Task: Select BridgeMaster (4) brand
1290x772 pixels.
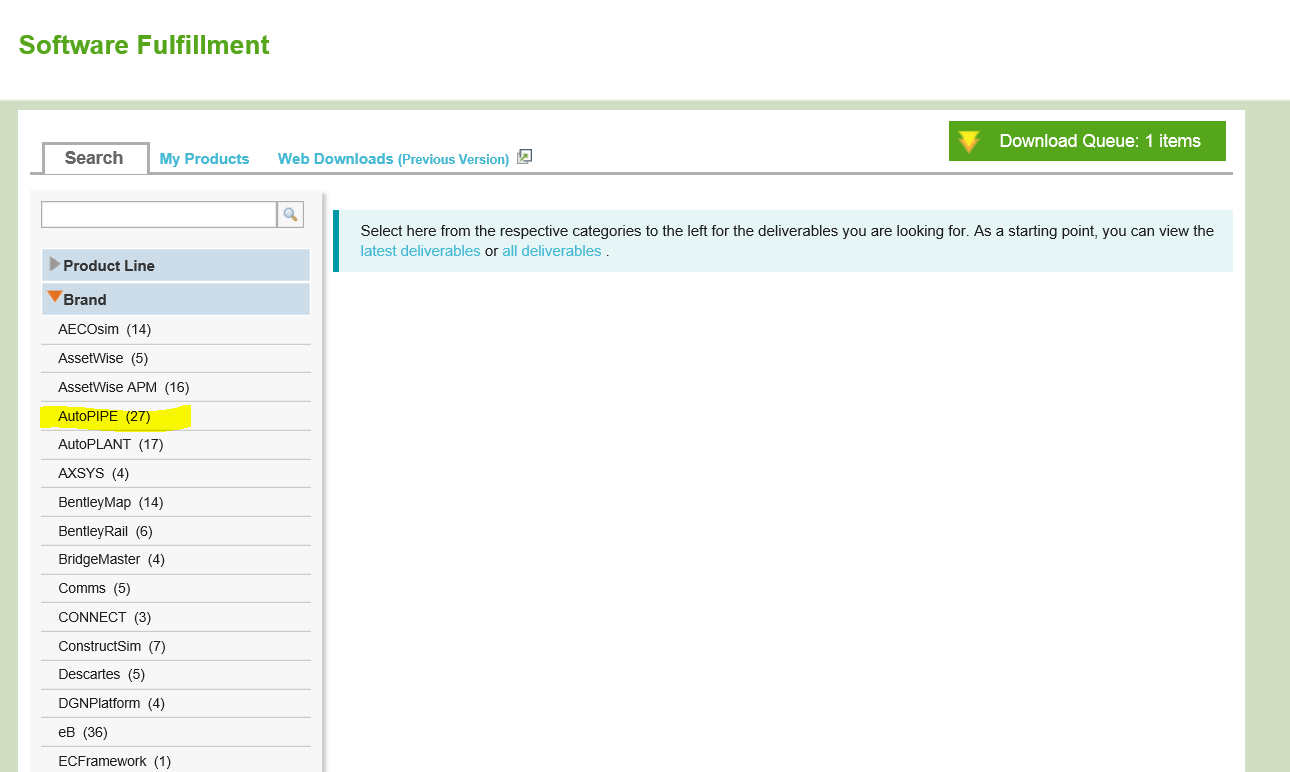Action: pyautogui.click(x=112, y=559)
